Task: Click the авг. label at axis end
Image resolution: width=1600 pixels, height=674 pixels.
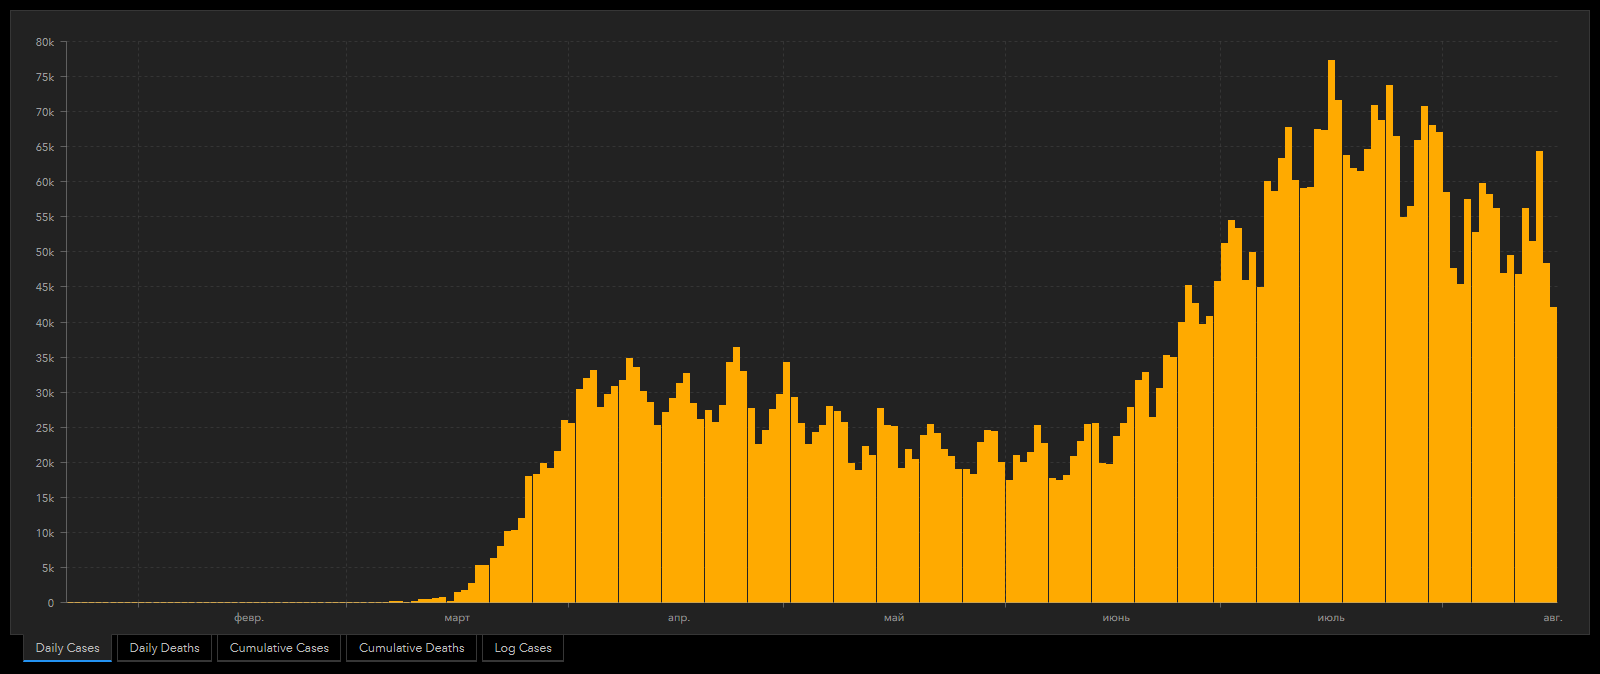Action: pyautogui.click(x=1552, y=618)
